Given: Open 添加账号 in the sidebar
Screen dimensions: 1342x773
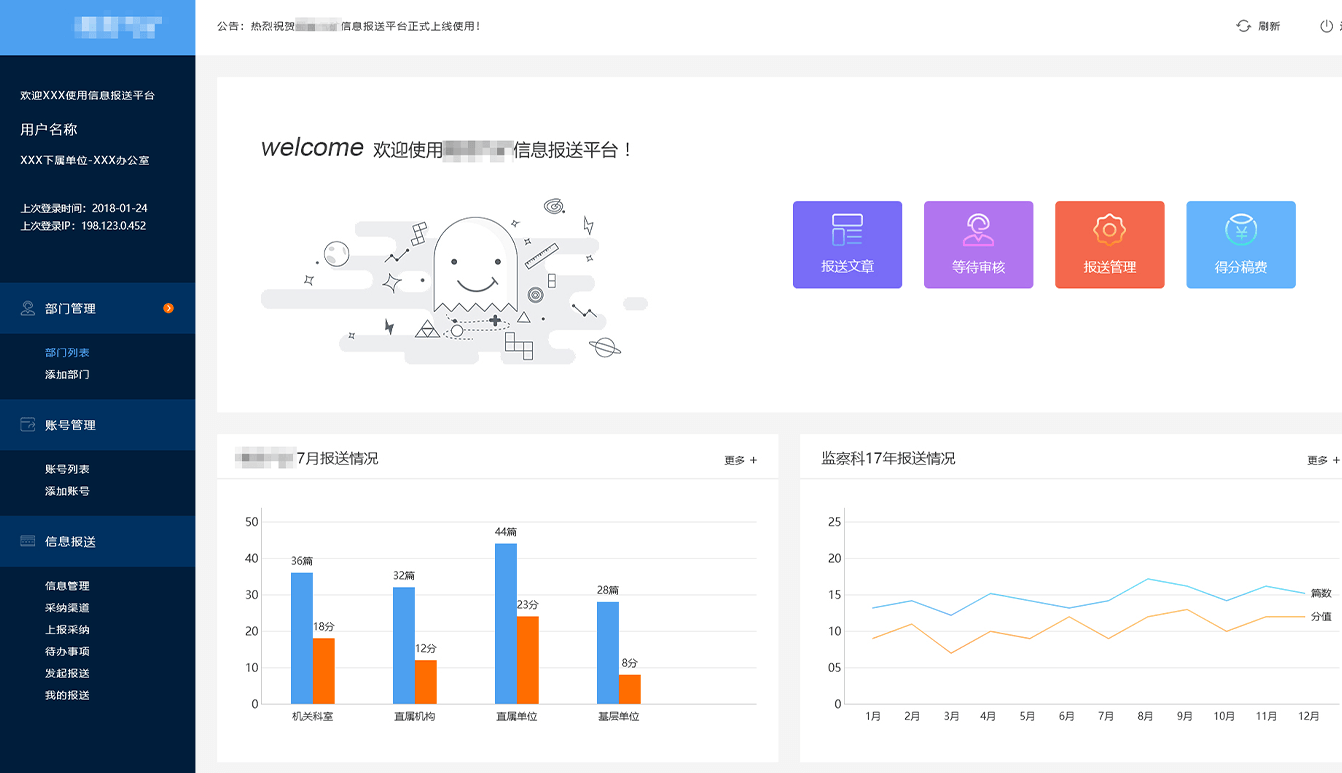Looking at the screenshot, I should [x=67, y=491].
